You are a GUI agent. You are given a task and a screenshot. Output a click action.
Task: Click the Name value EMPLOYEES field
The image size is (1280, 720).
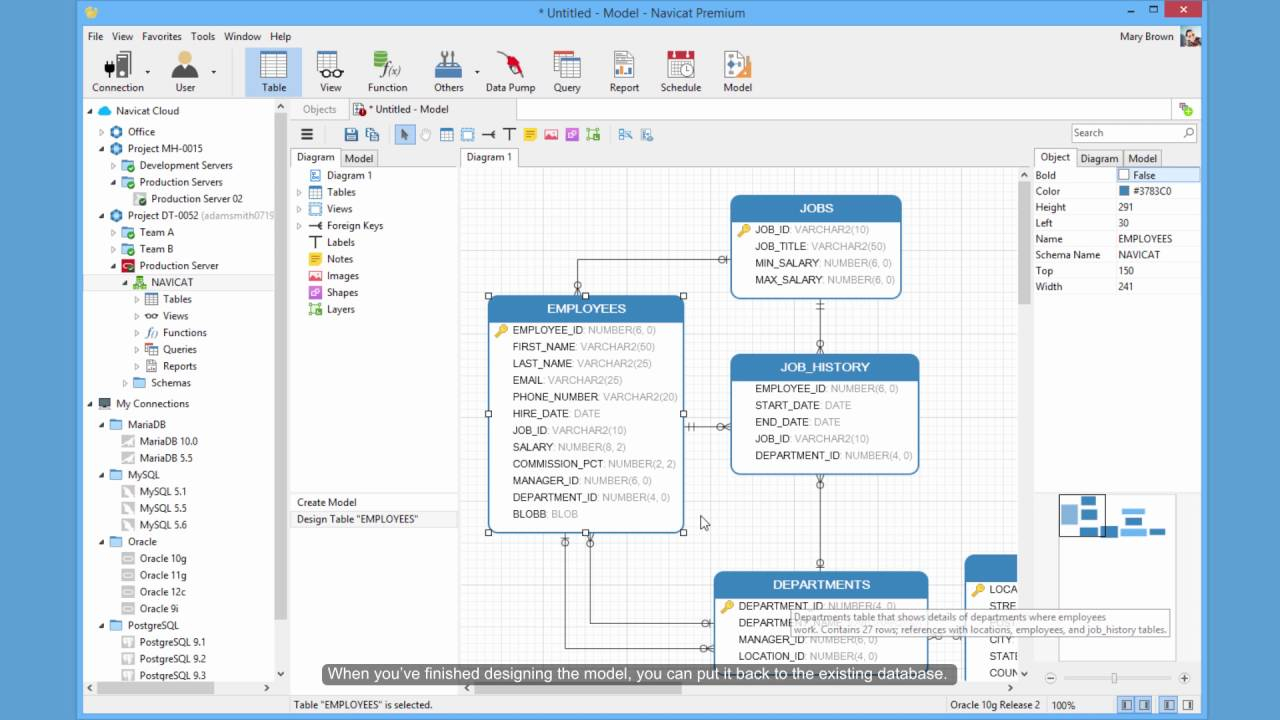1157,239
